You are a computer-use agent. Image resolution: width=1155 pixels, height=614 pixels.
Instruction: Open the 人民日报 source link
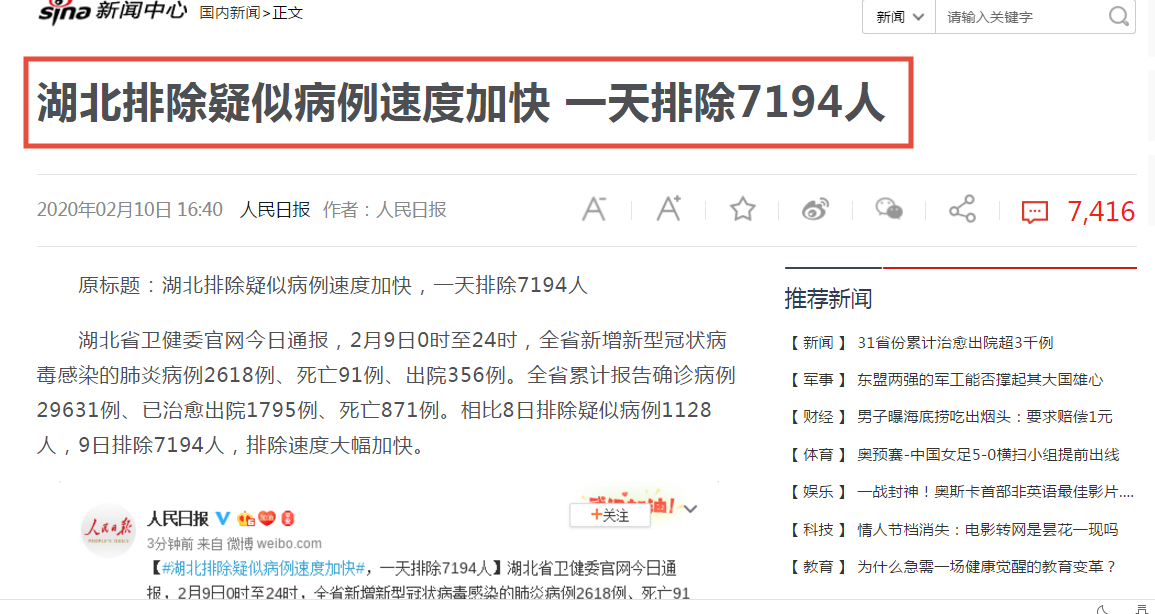click(275, 210)
